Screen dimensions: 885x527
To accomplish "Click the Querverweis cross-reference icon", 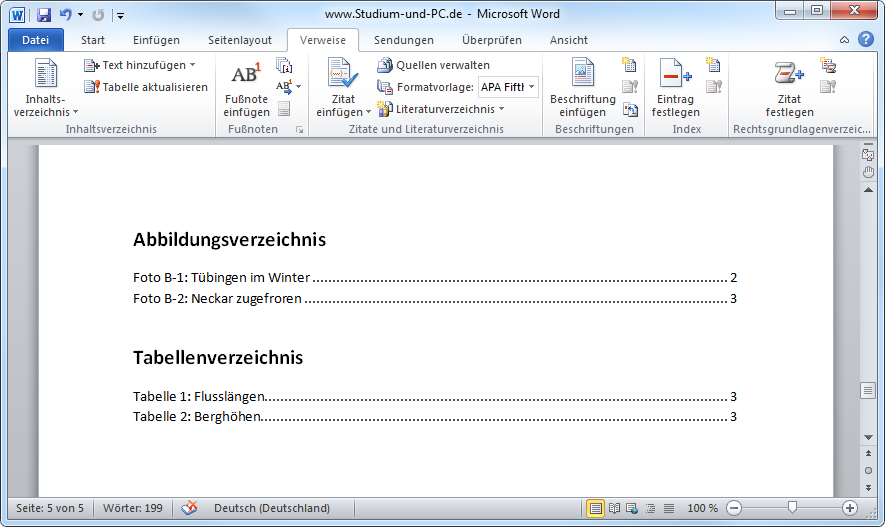I will coord(630,109).
